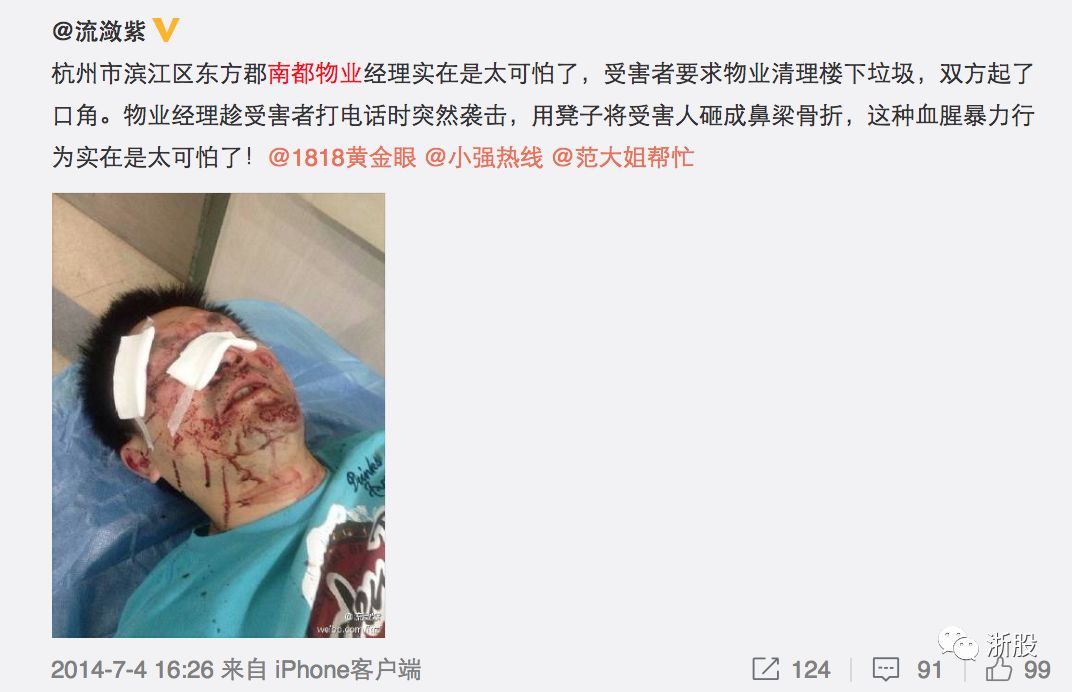This screenshot has height=692, width=1072.
Task: Open the 2014-7-4 16:26 timestamp link
Action: point(133,669)
